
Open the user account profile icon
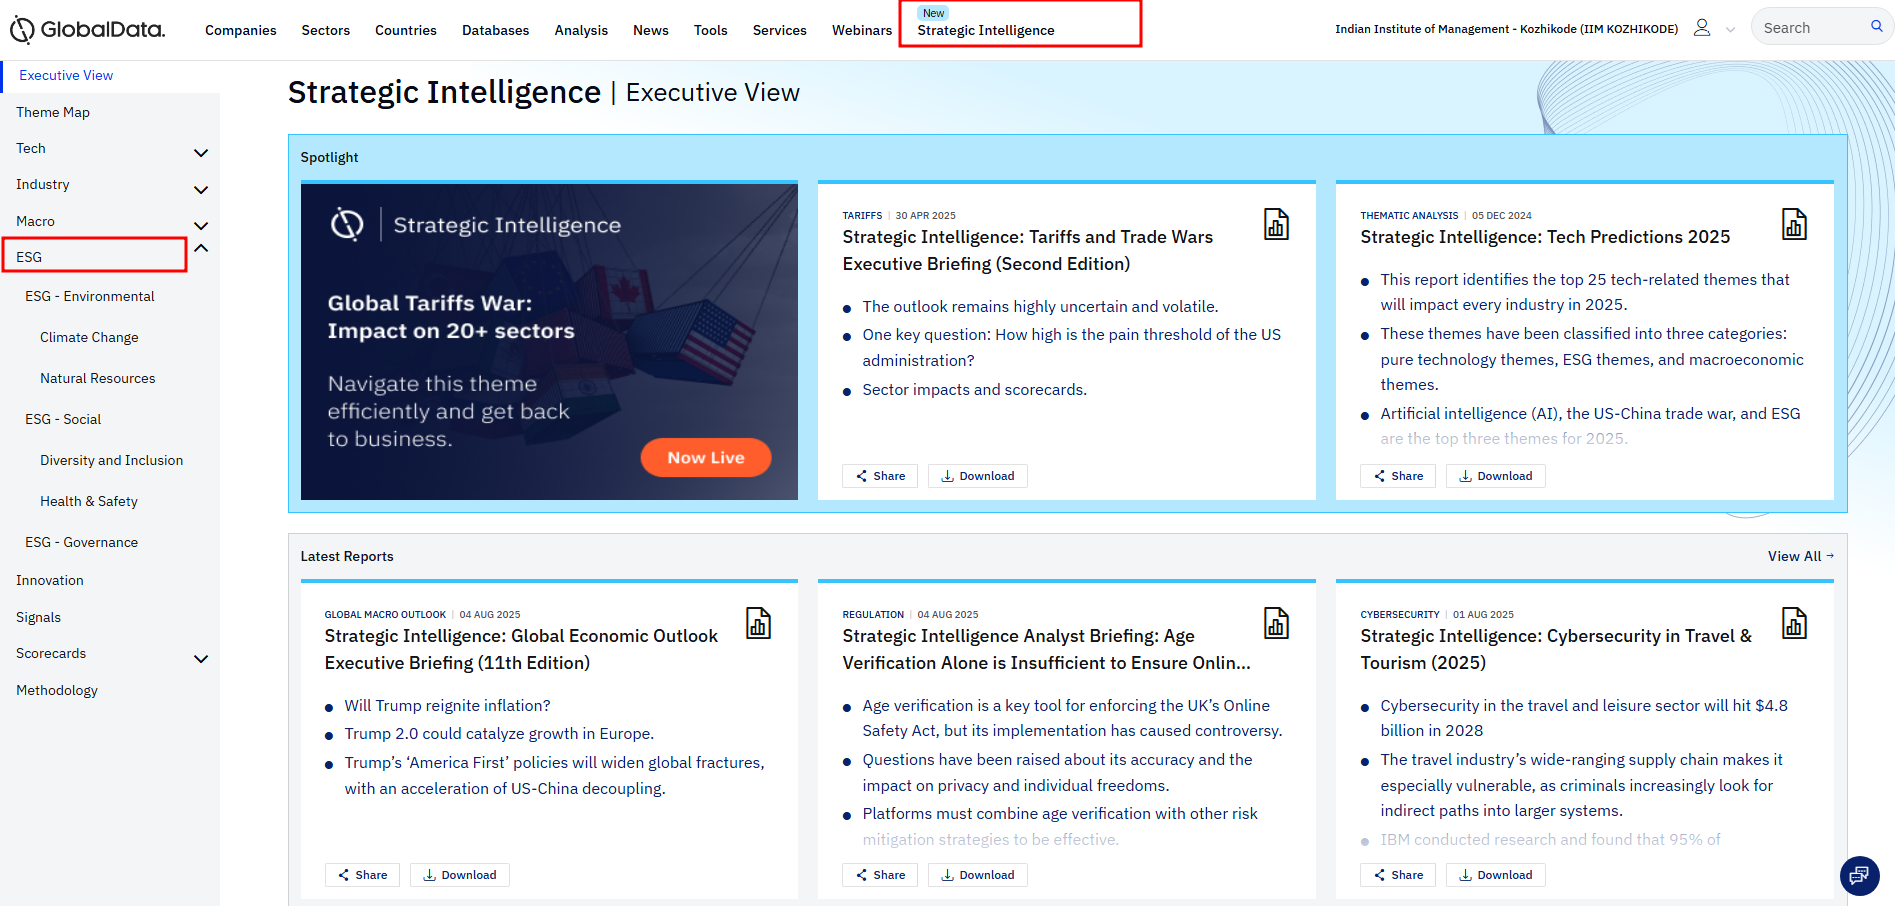click(1701, 28)
